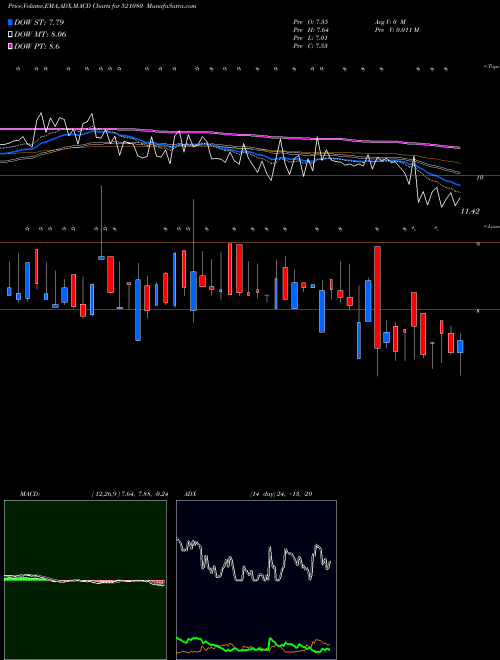Image resolution: width=500 pixels, height=660 pixels.
Task: Click the blue DOW ST legend swatch
Action: (11, 22)
